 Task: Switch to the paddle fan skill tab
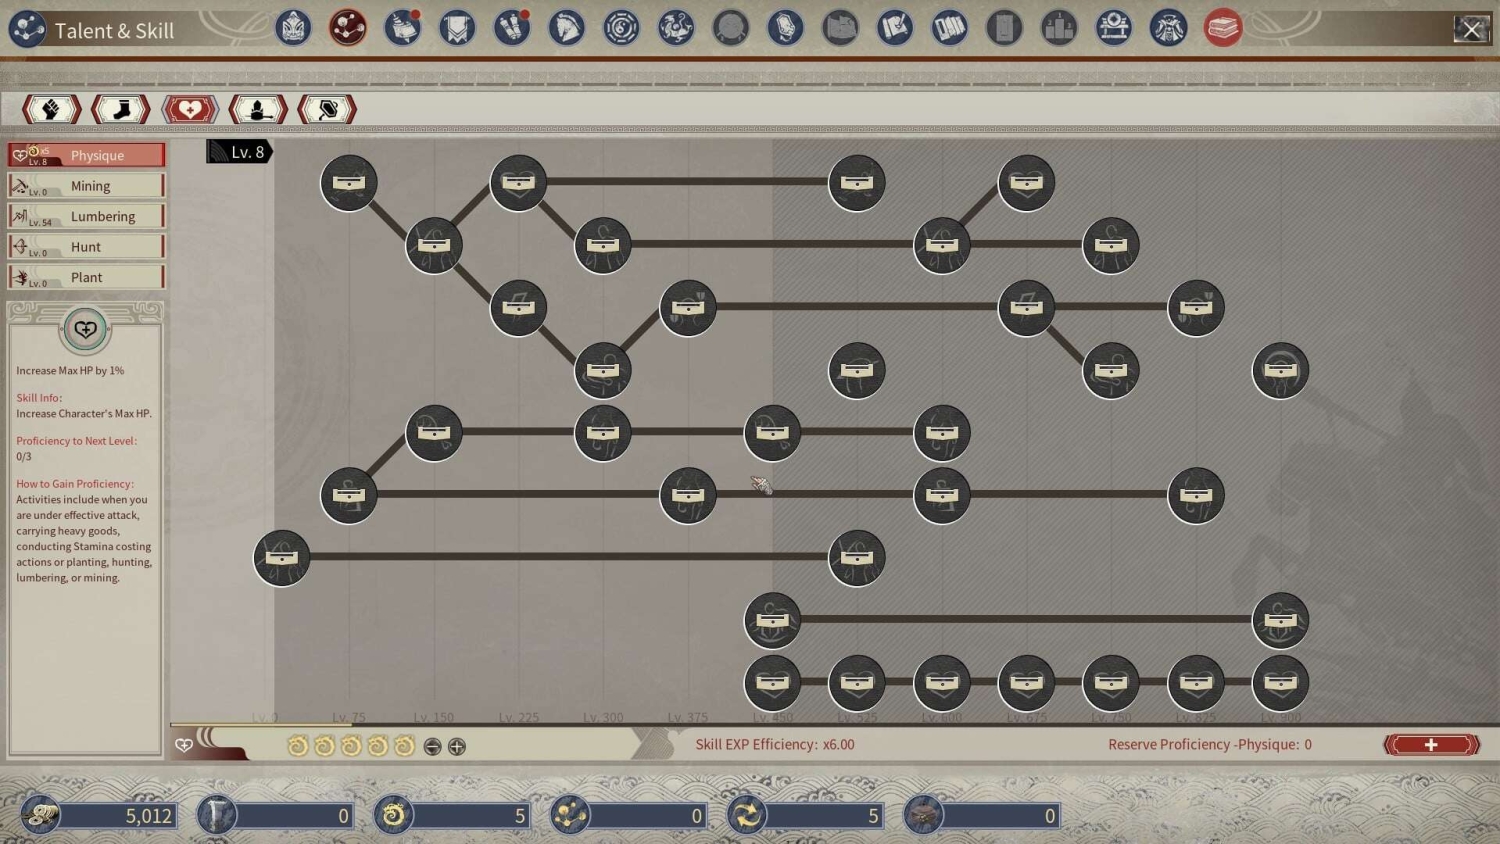pos(327,109)
